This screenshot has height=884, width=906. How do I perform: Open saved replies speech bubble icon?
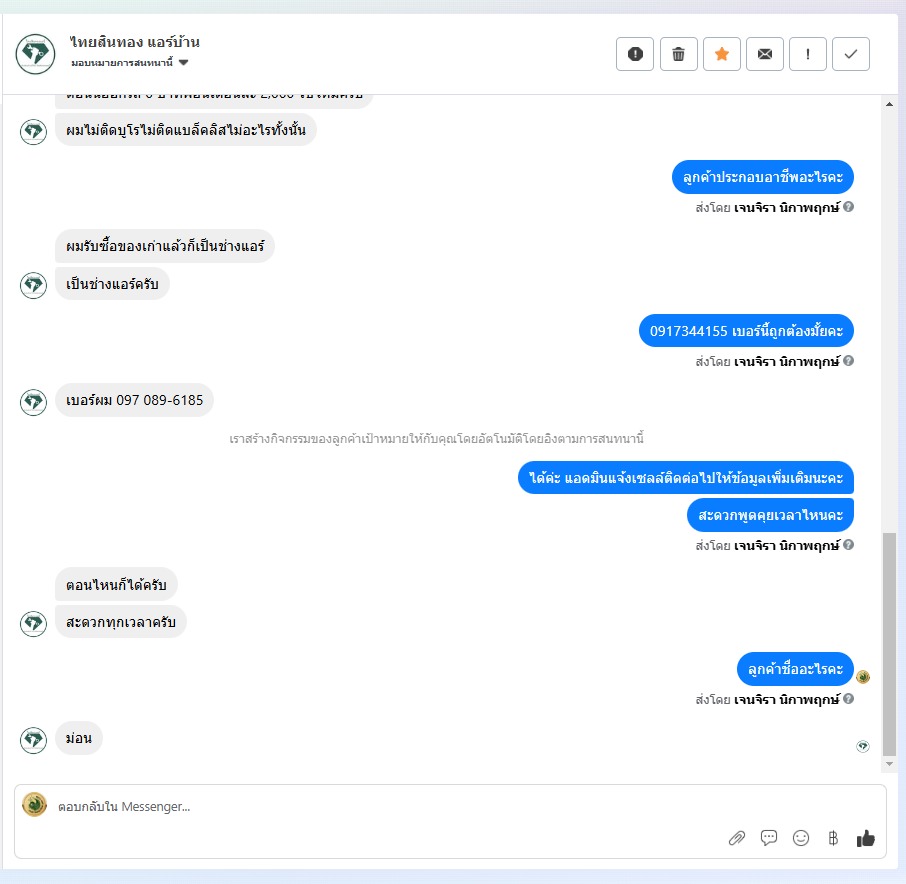pos(768,838)
